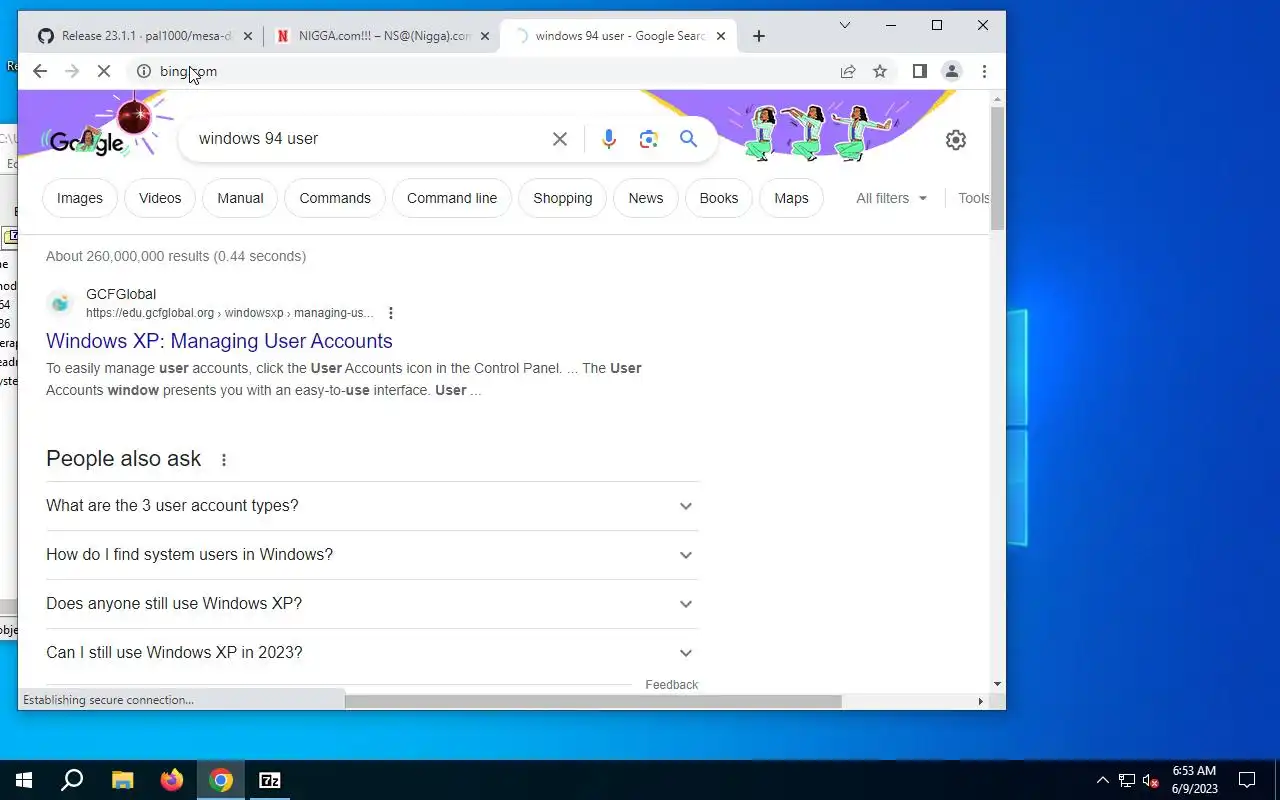Expand How do I find system users question
This screenshot has height=800, width=1280.
[371, 555]
